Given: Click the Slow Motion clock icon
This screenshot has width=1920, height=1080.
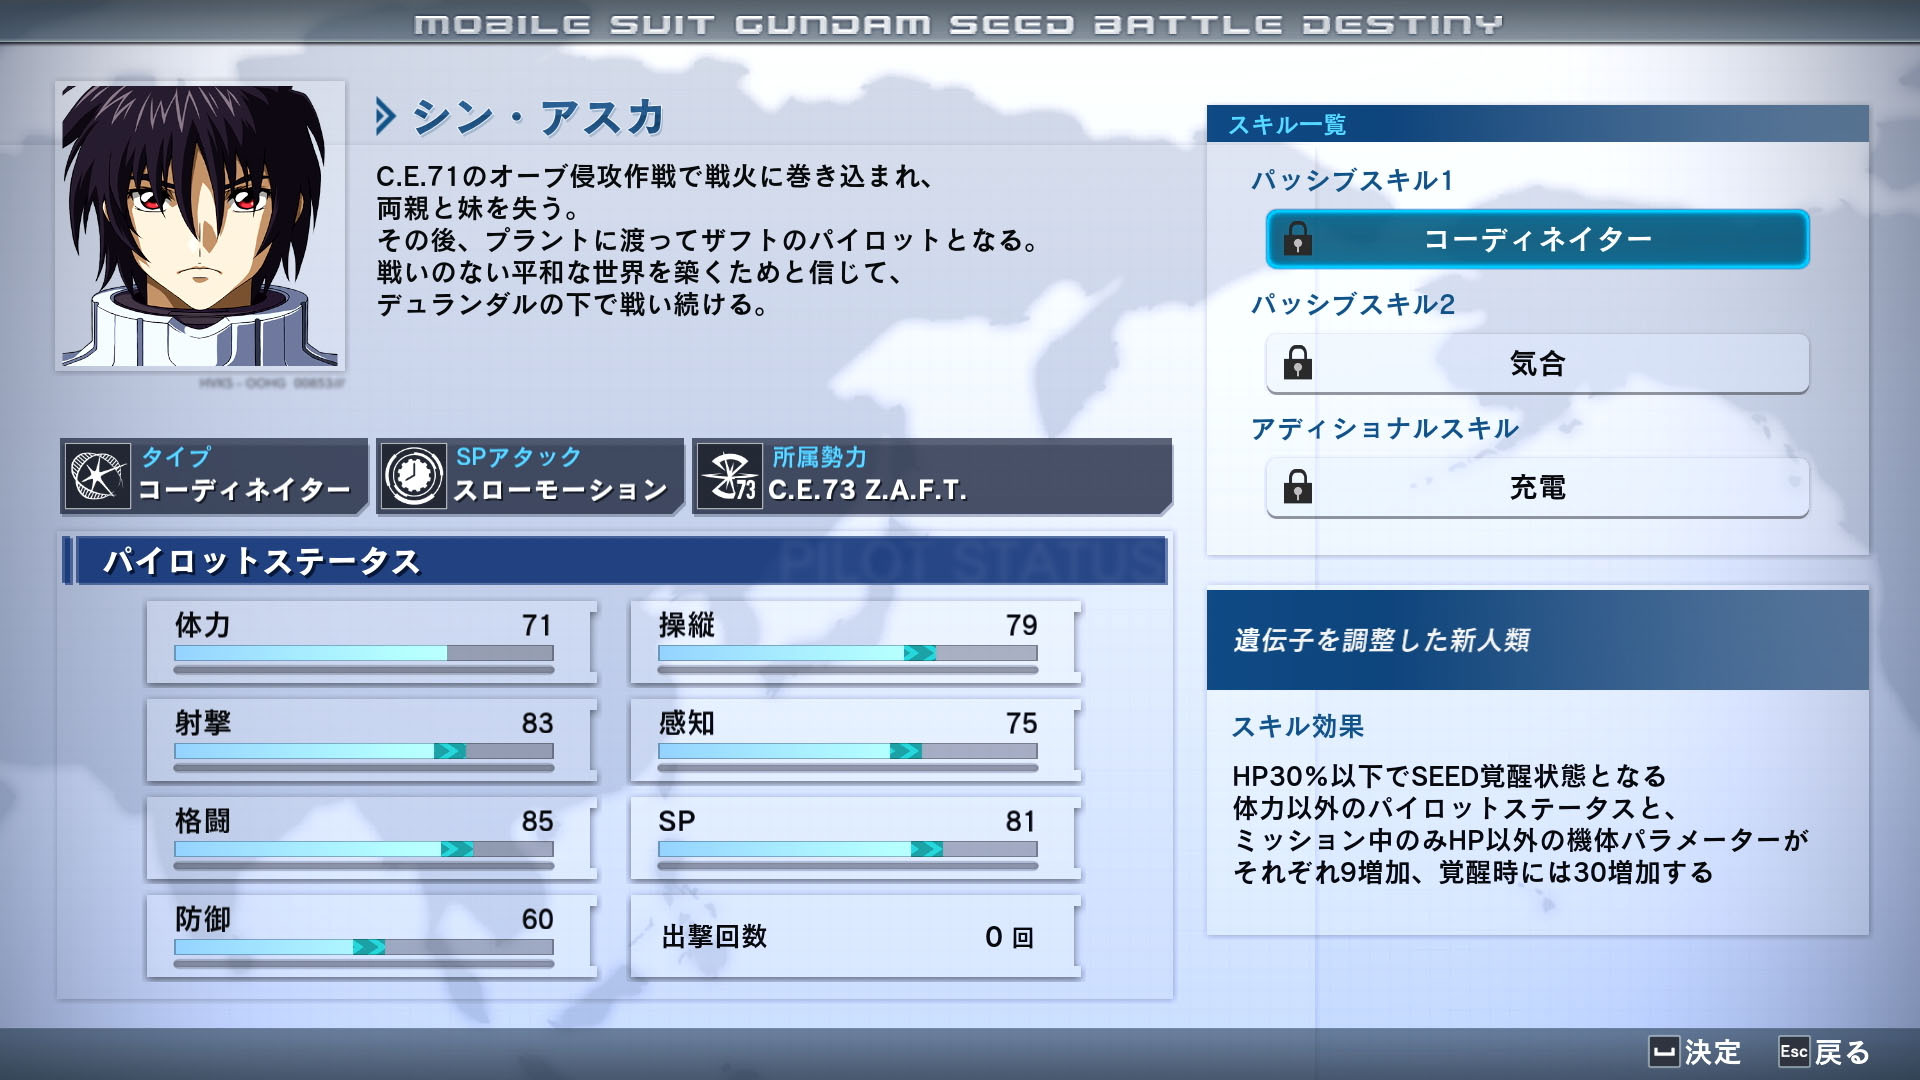Looking at the screenshot, I should coord(413,476).
